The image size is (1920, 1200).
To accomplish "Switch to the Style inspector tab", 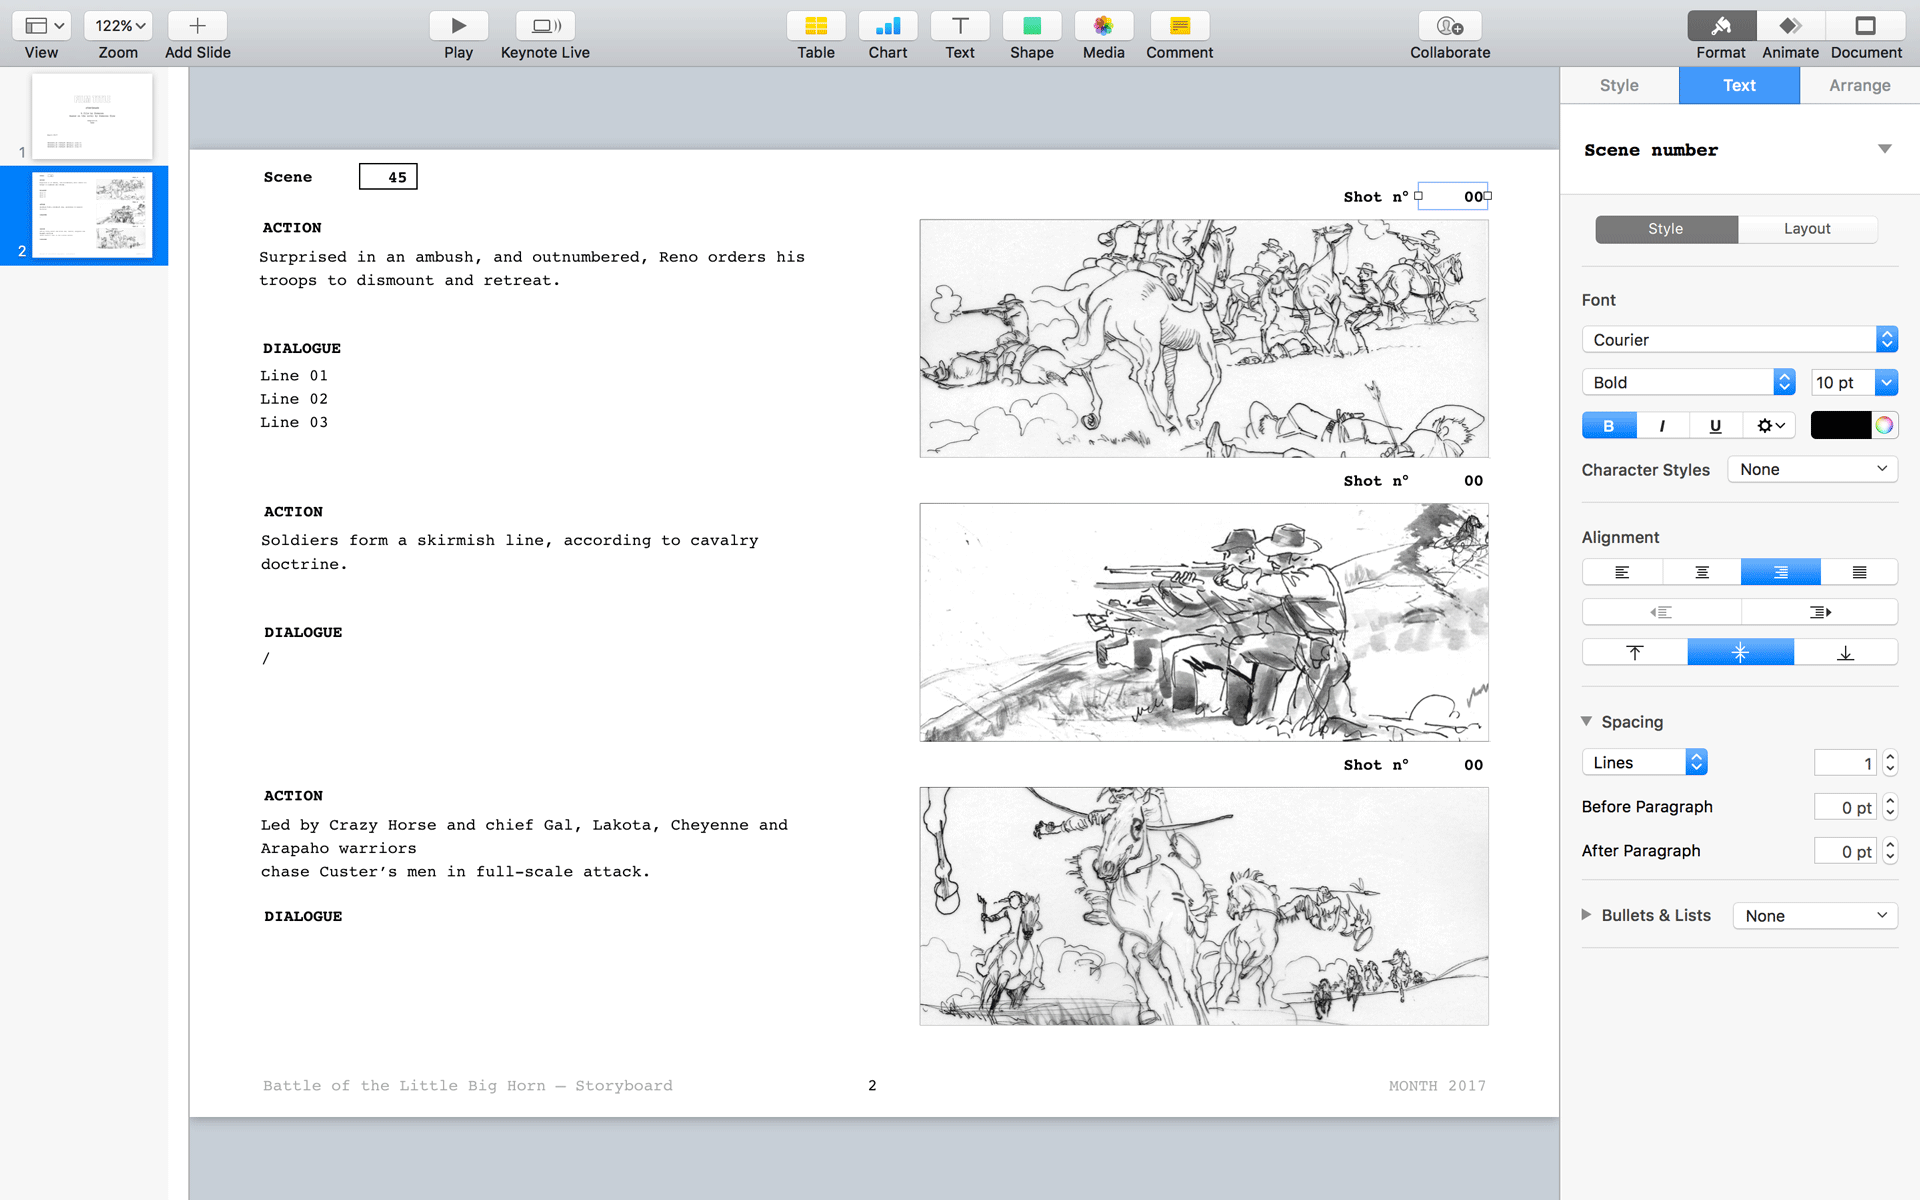I will (x=1618, y=86).
